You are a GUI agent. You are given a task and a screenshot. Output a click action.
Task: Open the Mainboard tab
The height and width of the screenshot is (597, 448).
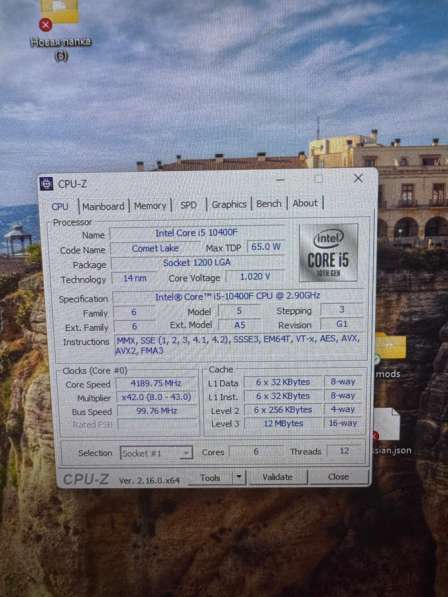103,206
